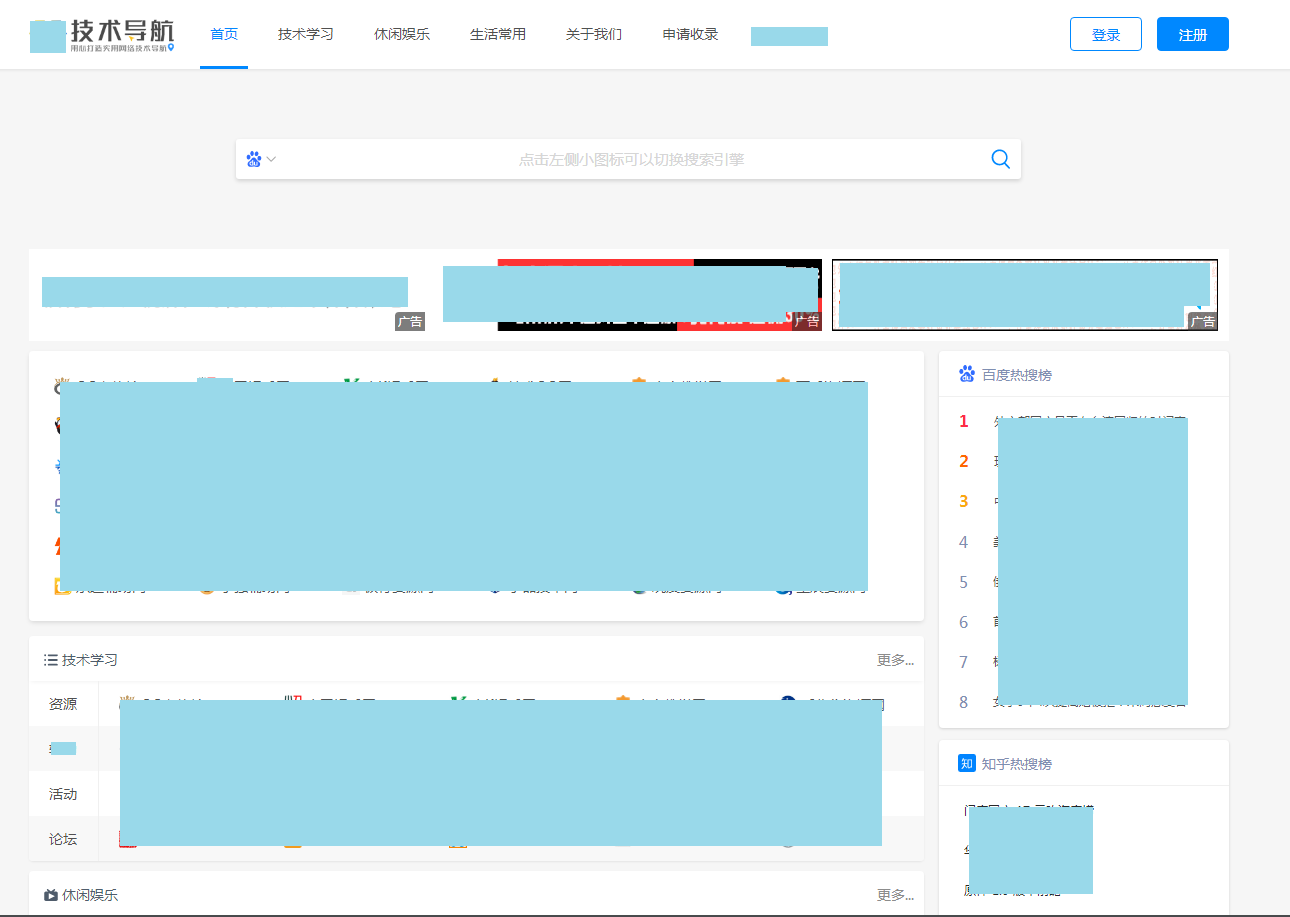Click the magnifier search icon
This screenshot has width=1290, height=917.
[x=1000, y=159]
